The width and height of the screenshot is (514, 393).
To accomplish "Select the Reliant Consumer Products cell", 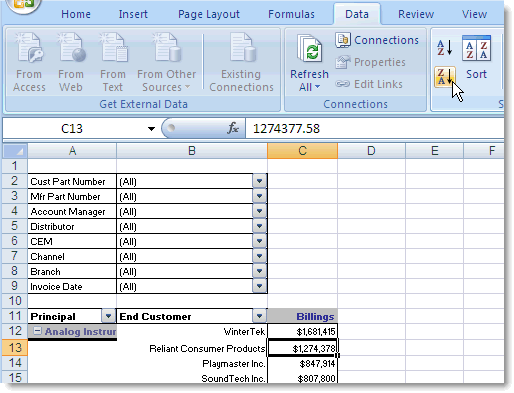I will pyautogui.click(x=192, y=348).
